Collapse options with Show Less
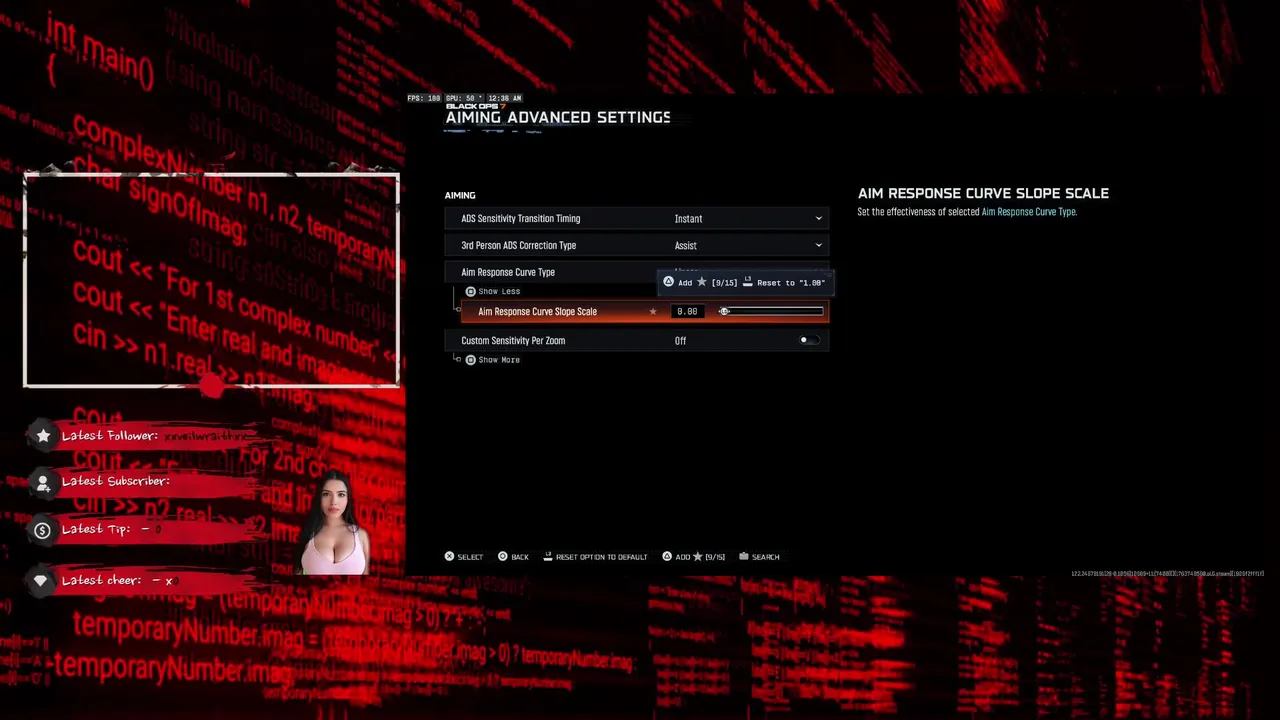Viewport: 1280px width, 720px height. coord(492,291)
